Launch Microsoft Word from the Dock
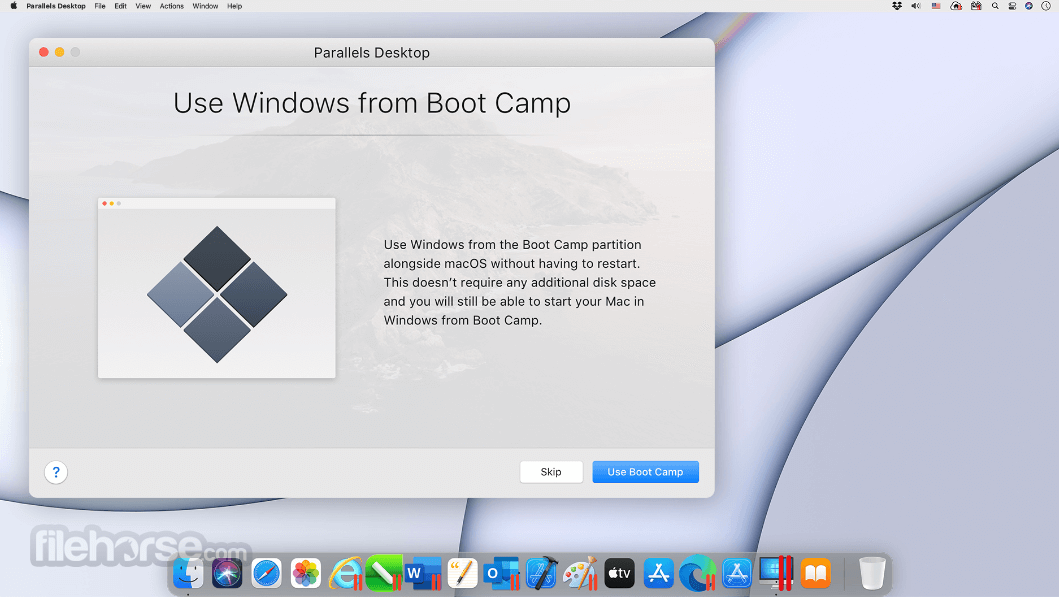The height and width of the screenshot is (597, 1059). [x=423, y=573]
